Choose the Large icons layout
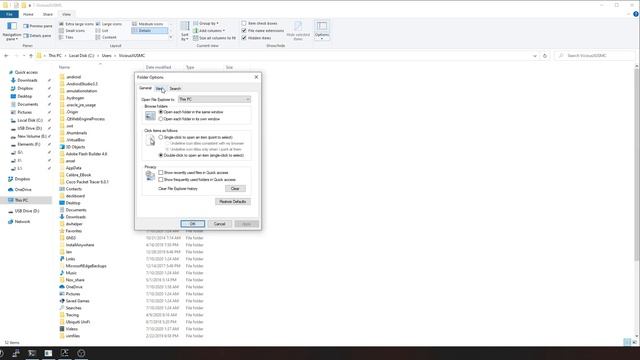This screenshot has height=360, width=640. click(x=109, y=24)
